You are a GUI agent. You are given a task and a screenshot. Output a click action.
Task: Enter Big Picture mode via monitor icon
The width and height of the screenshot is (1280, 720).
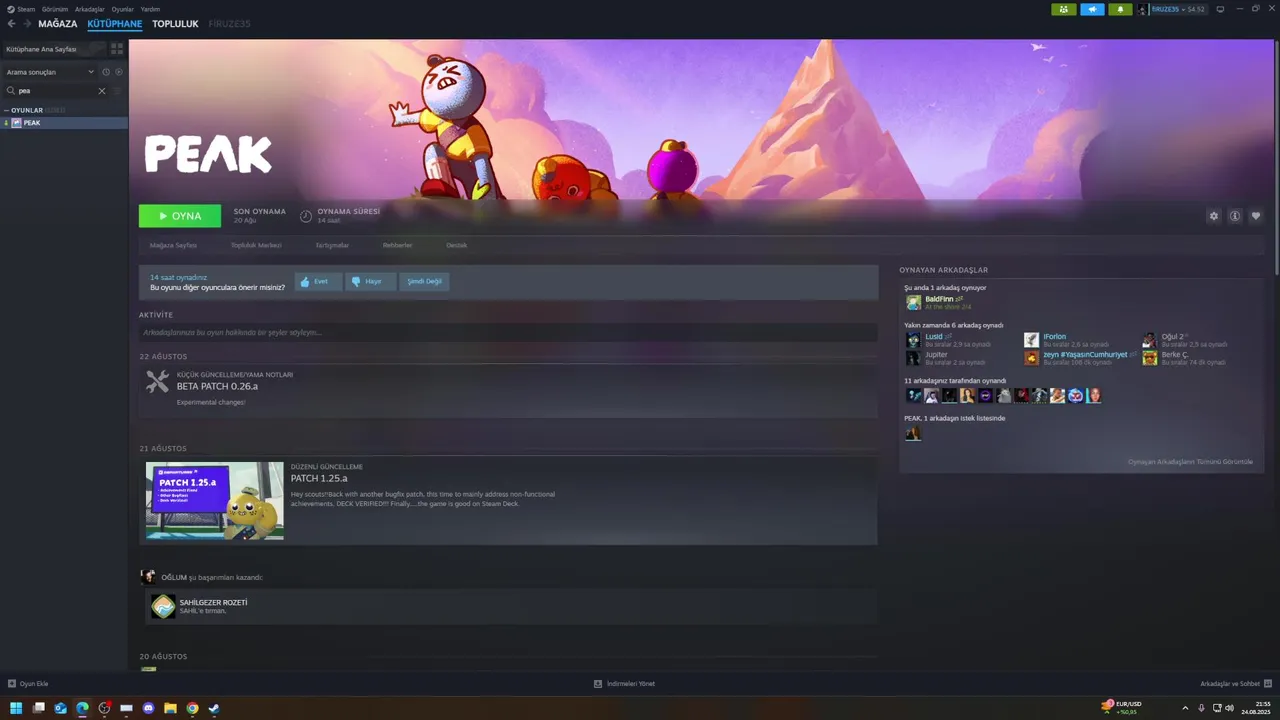[1220, 9]
